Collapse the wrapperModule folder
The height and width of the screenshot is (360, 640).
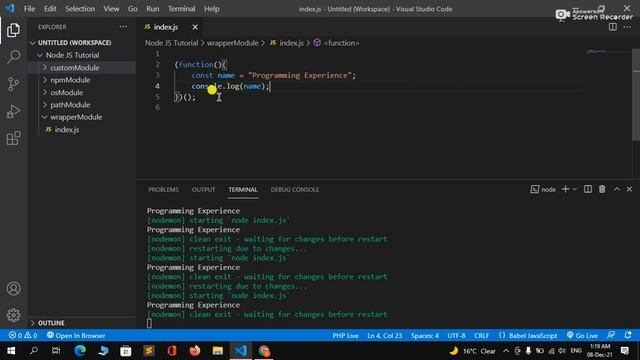coord(82,117)
